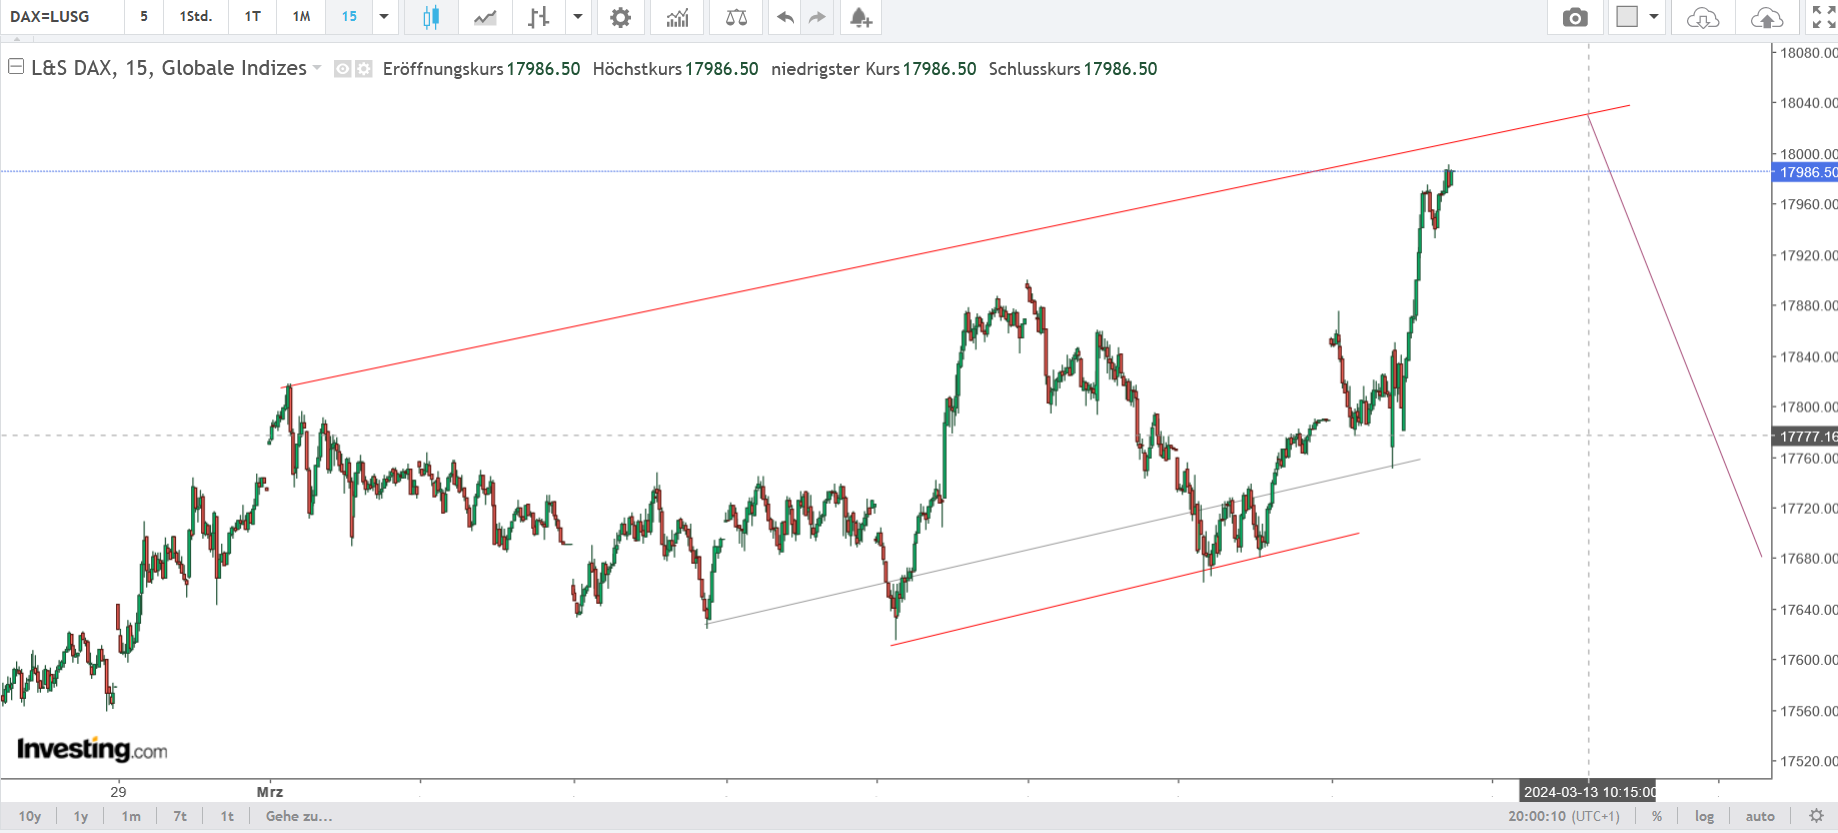The image size is (1838, 833).
Task: Click the 18040.00 price axis label
Action: (x=1808, y=103)
